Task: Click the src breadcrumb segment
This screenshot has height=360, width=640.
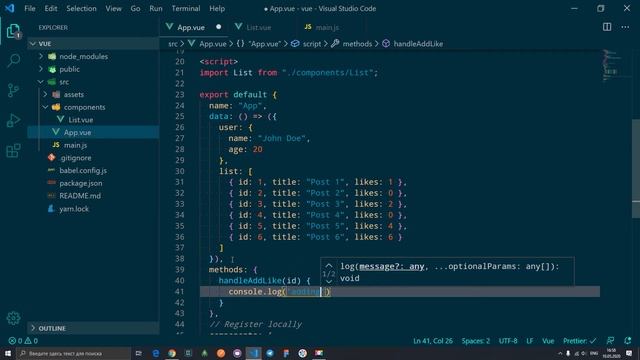Action: point(173,44)
